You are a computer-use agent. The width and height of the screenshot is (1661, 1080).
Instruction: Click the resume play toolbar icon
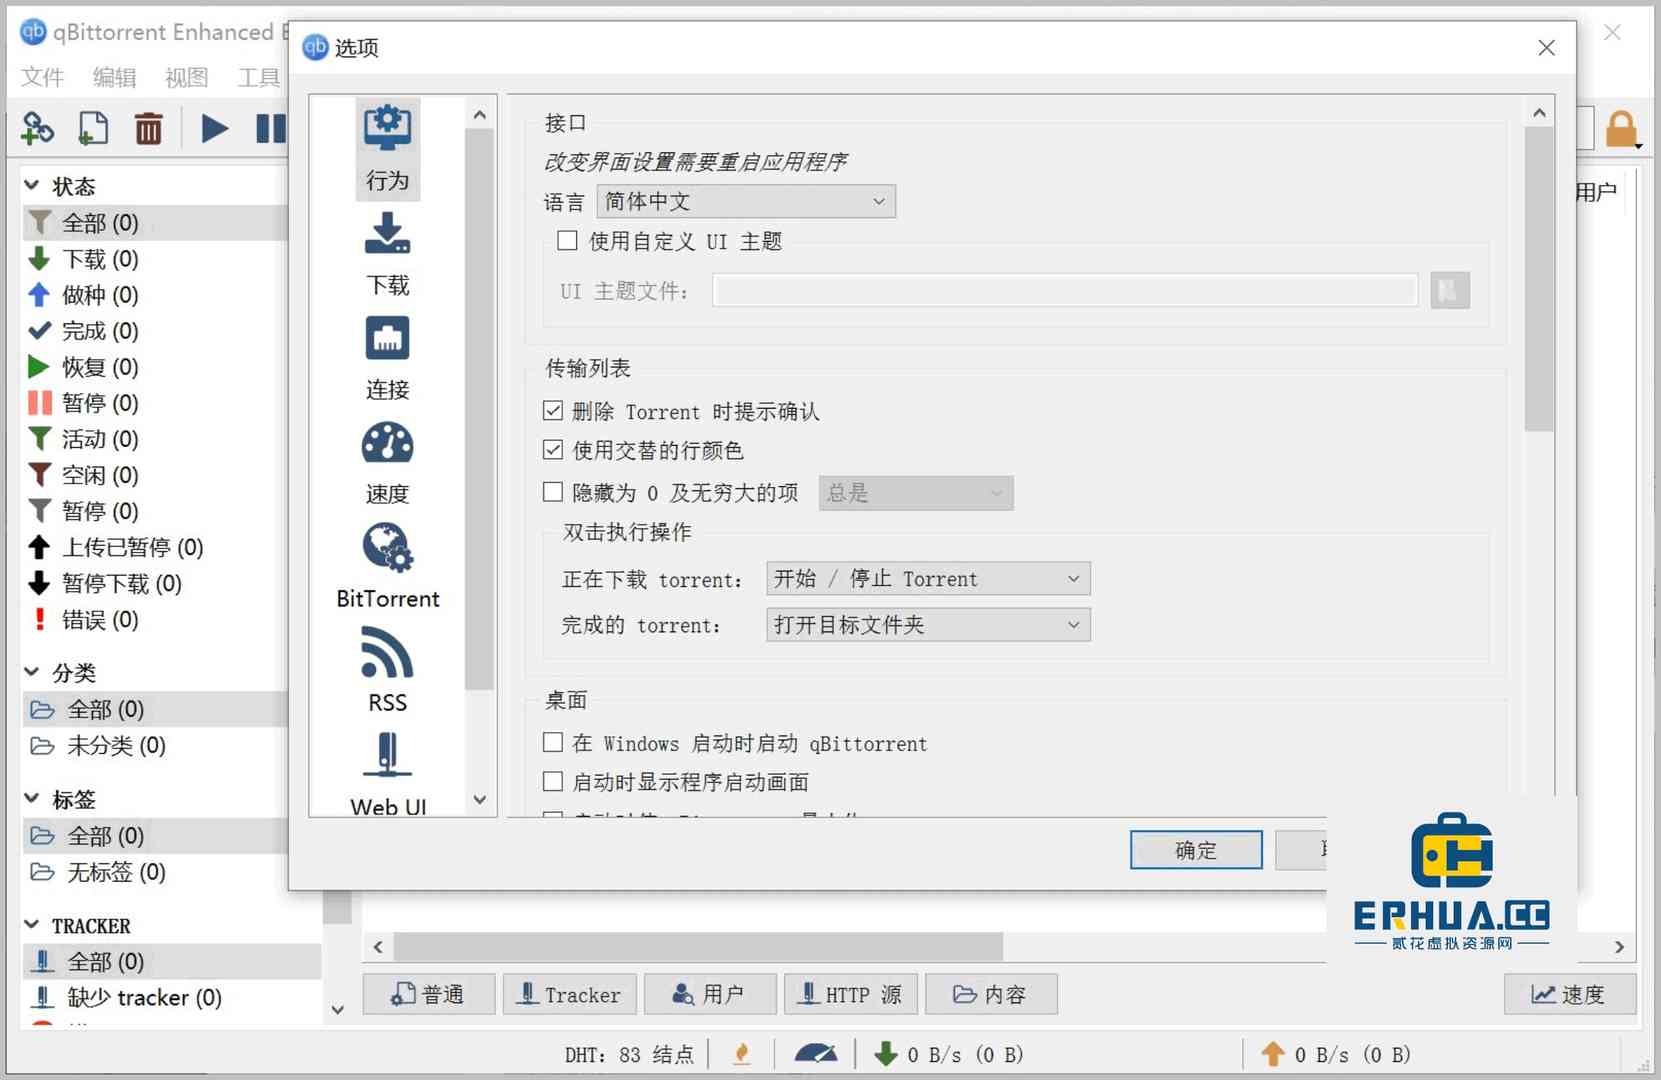214,128
